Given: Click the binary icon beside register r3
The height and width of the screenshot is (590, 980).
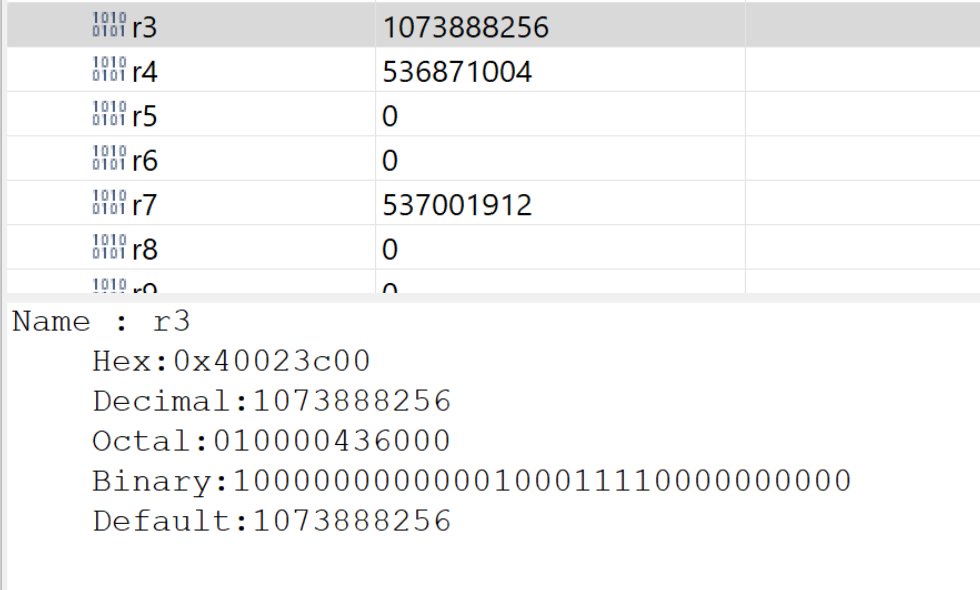Looking at the screenshot, I should pos(108,27).
